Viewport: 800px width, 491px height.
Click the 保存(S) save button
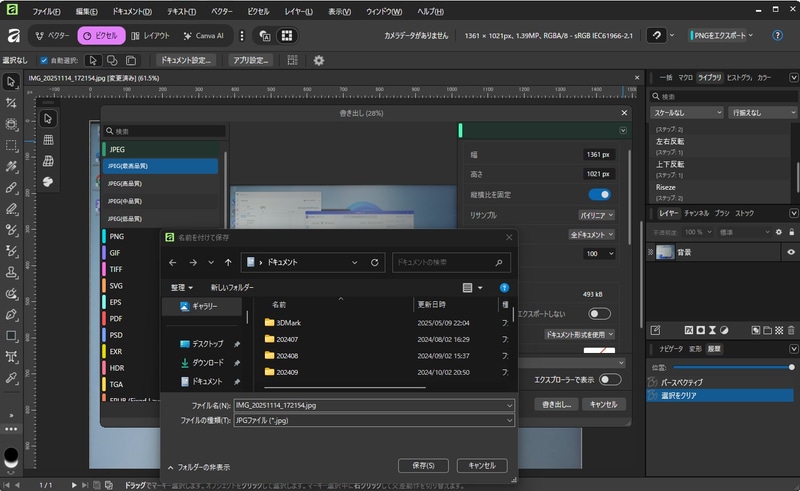coord(422,465)
